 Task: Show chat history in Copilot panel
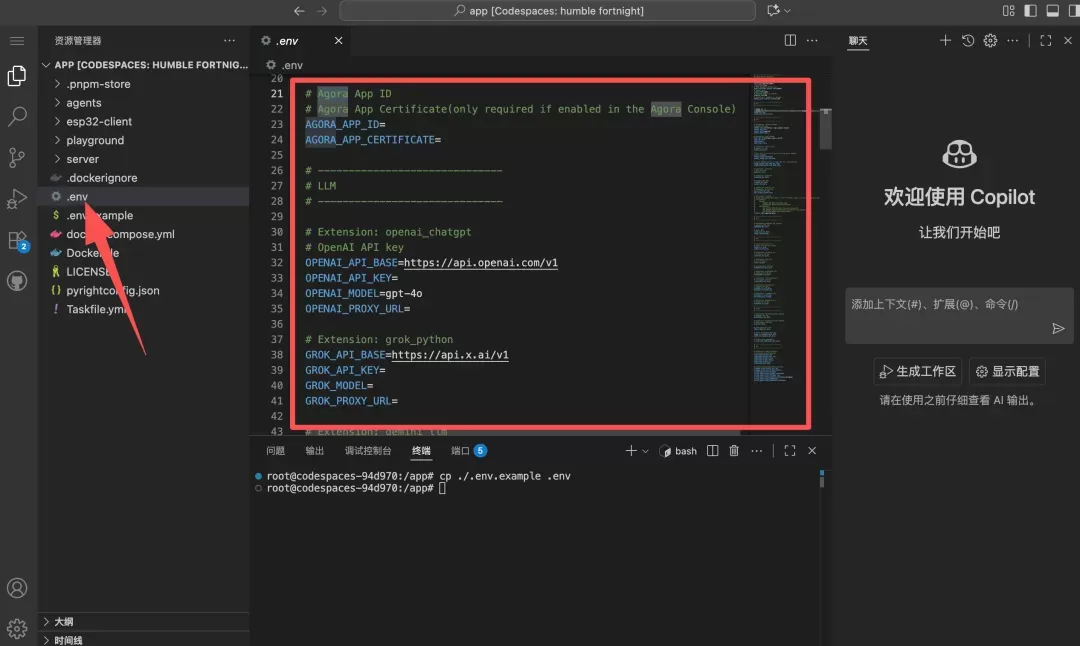(968, 41)
